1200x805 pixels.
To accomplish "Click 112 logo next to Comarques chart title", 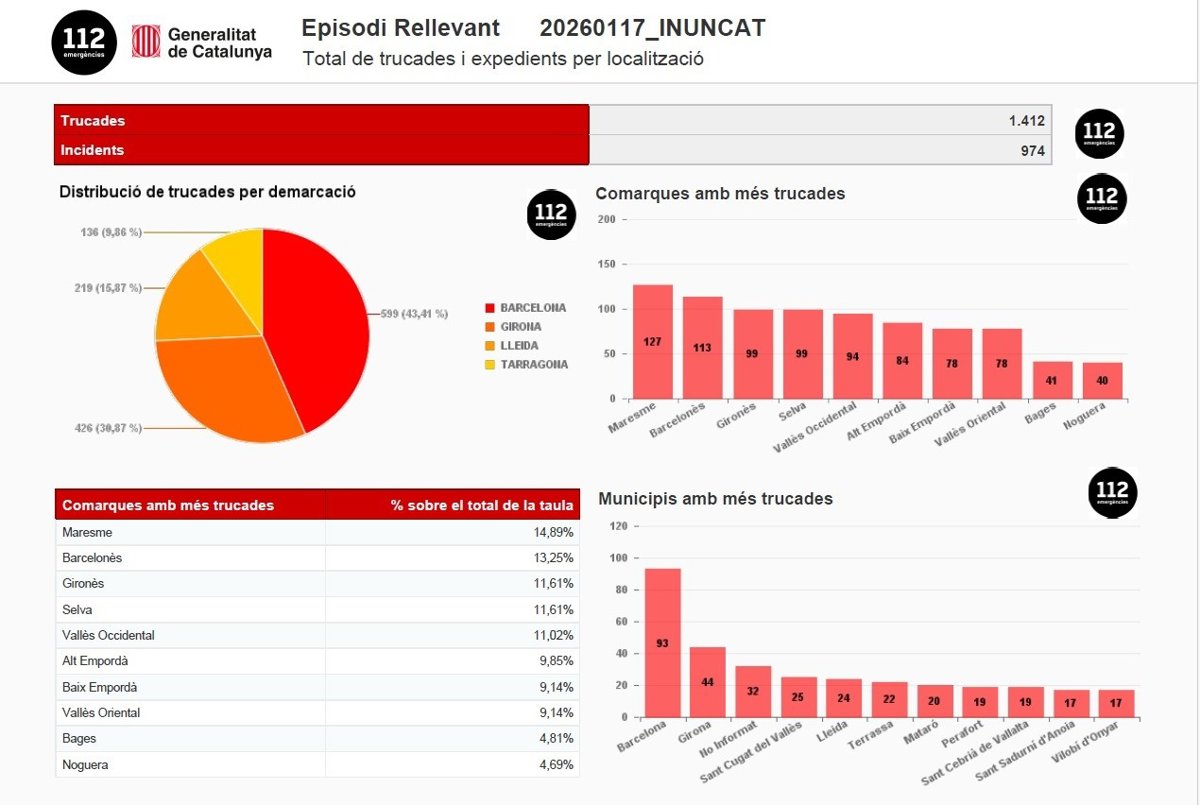I will (x=1101, y=197).
